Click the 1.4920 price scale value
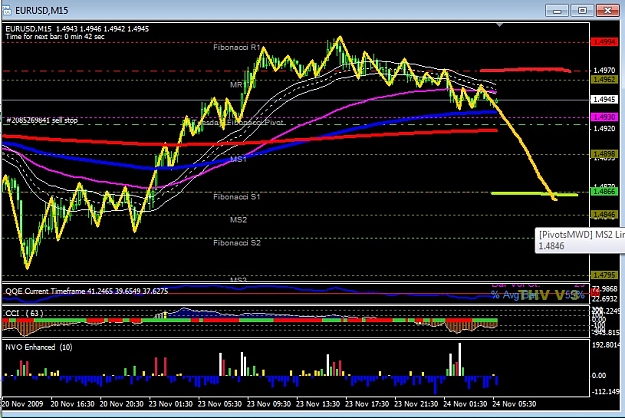Viewport: 625px width, 418px height. pos(604,129)
